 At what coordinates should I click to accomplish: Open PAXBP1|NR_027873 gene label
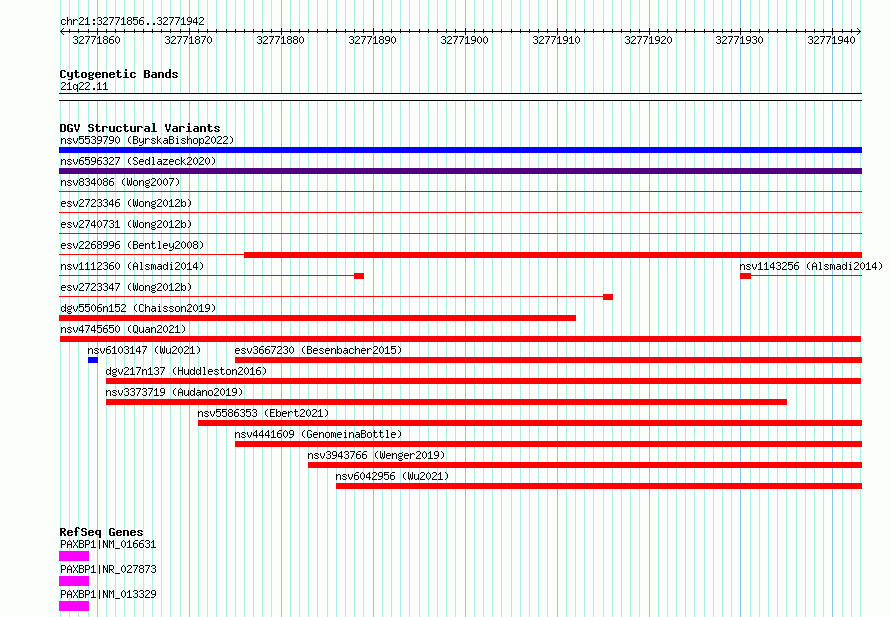click(108, 569)
